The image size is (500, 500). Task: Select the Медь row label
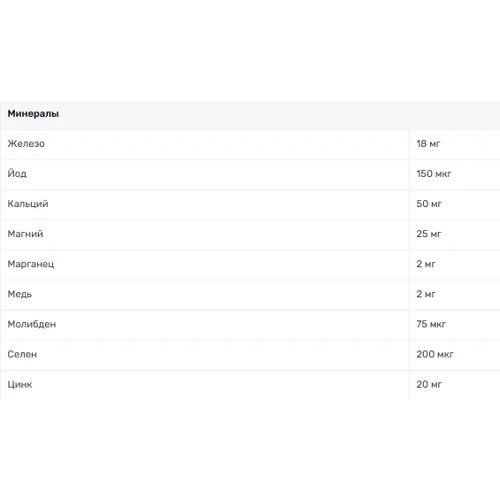pos(20,294)
